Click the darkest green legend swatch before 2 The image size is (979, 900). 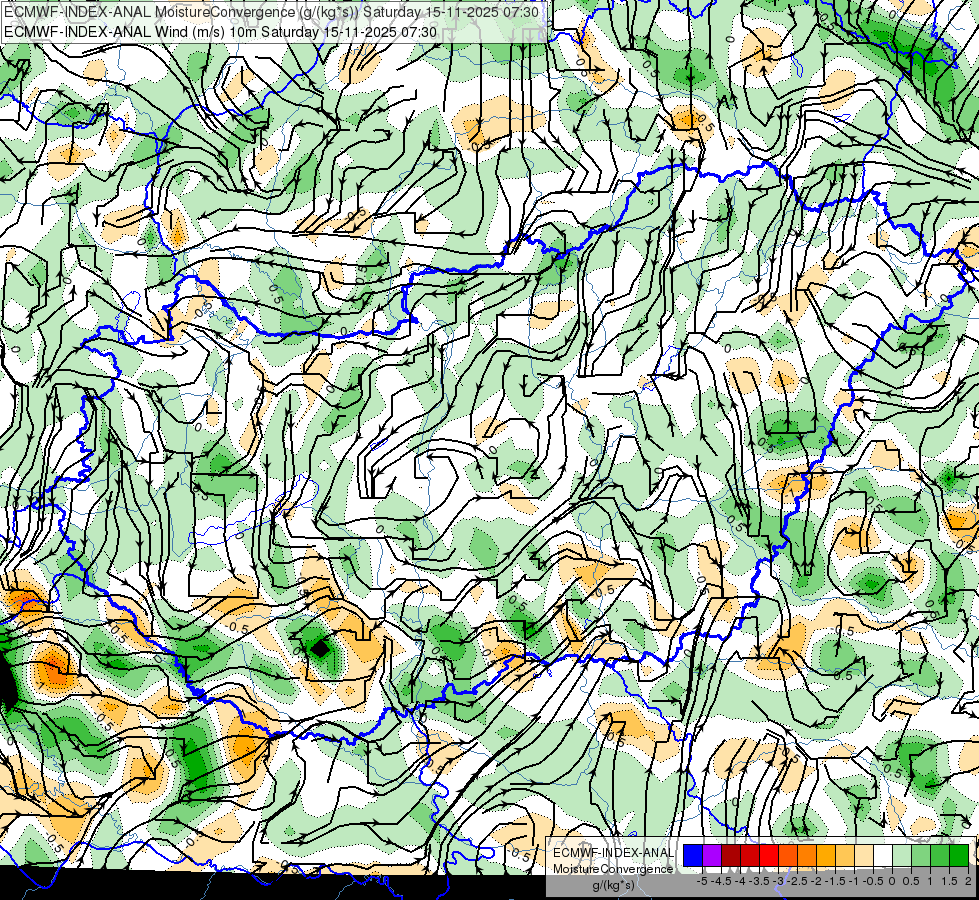(958, 855)
